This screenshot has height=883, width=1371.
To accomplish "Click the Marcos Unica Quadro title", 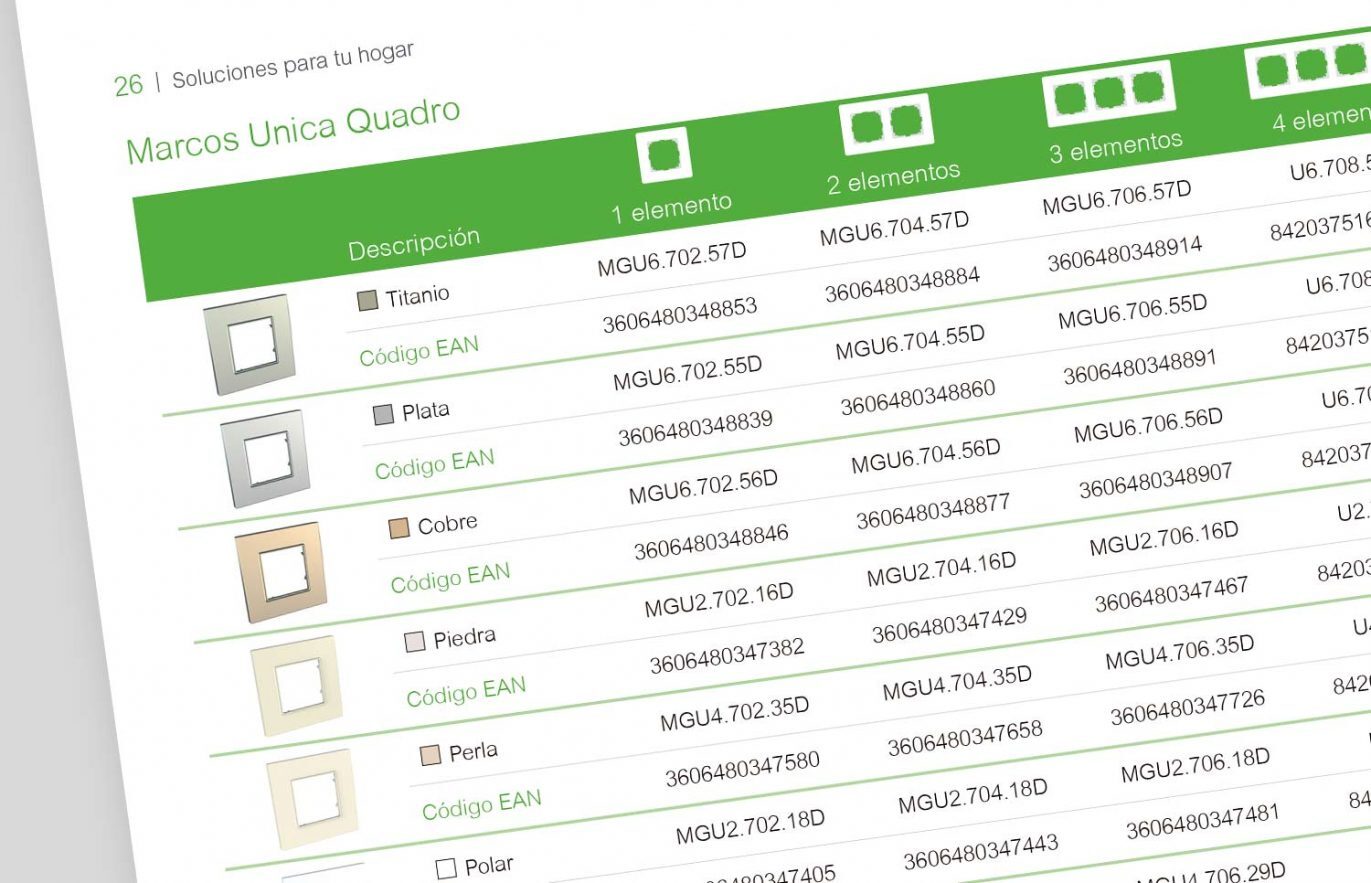I will click(x=293, y=130).
